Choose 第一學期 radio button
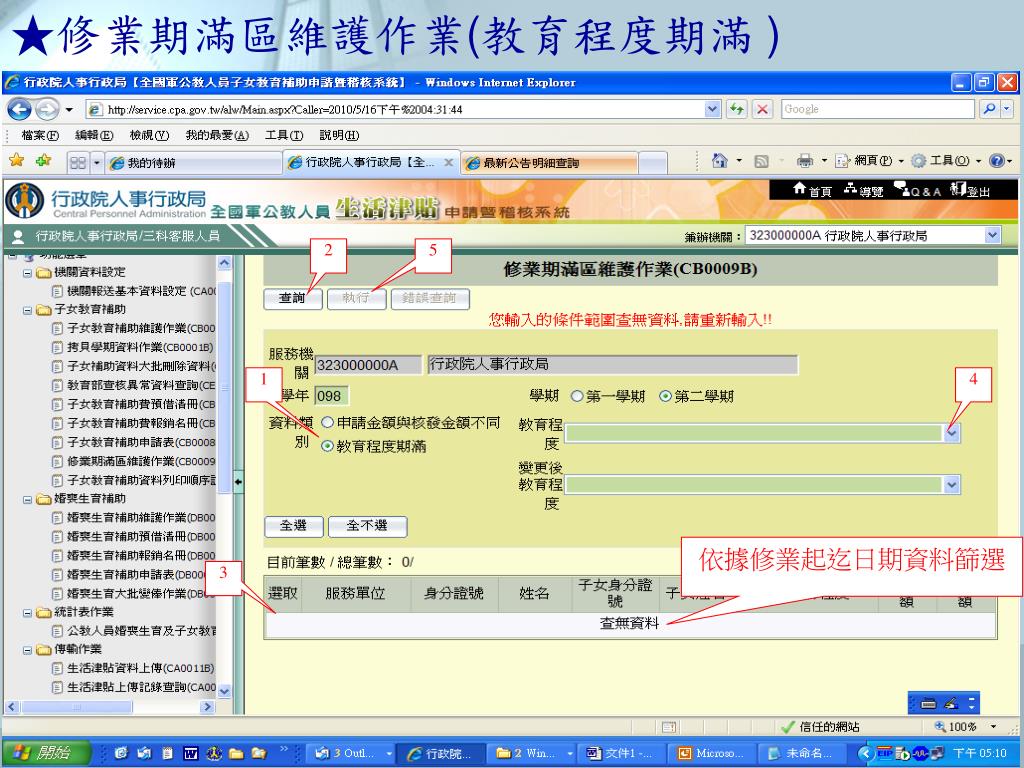 tap(577, 396)
